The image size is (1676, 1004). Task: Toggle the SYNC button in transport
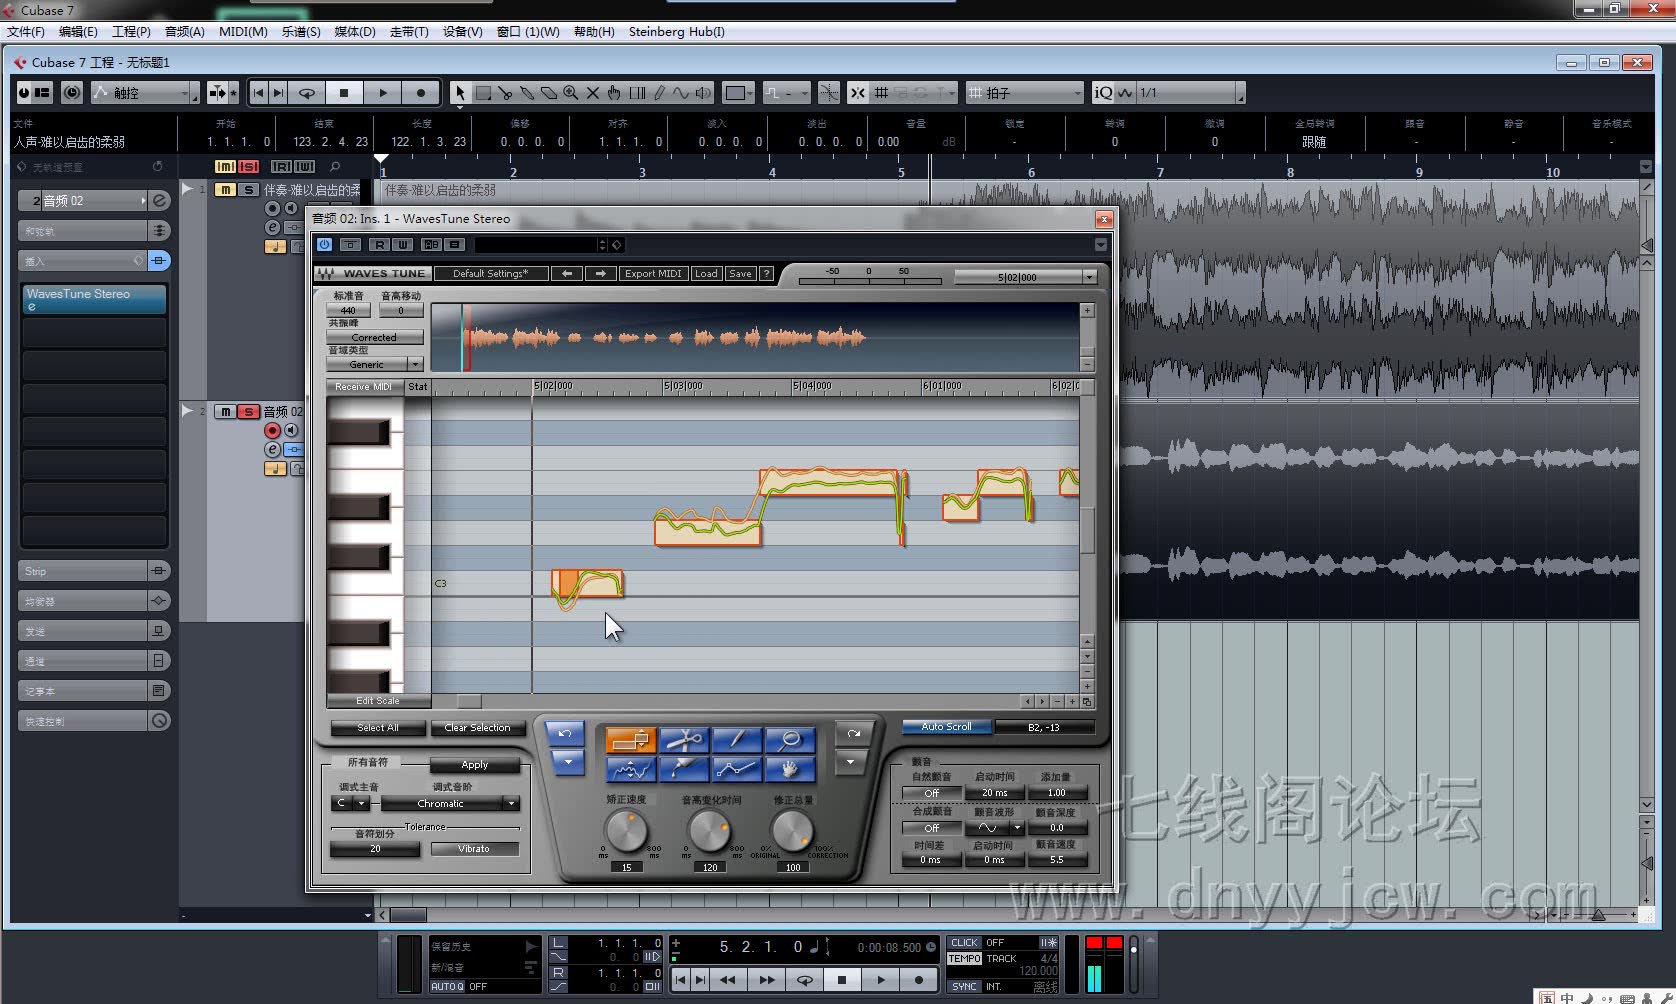964,986
